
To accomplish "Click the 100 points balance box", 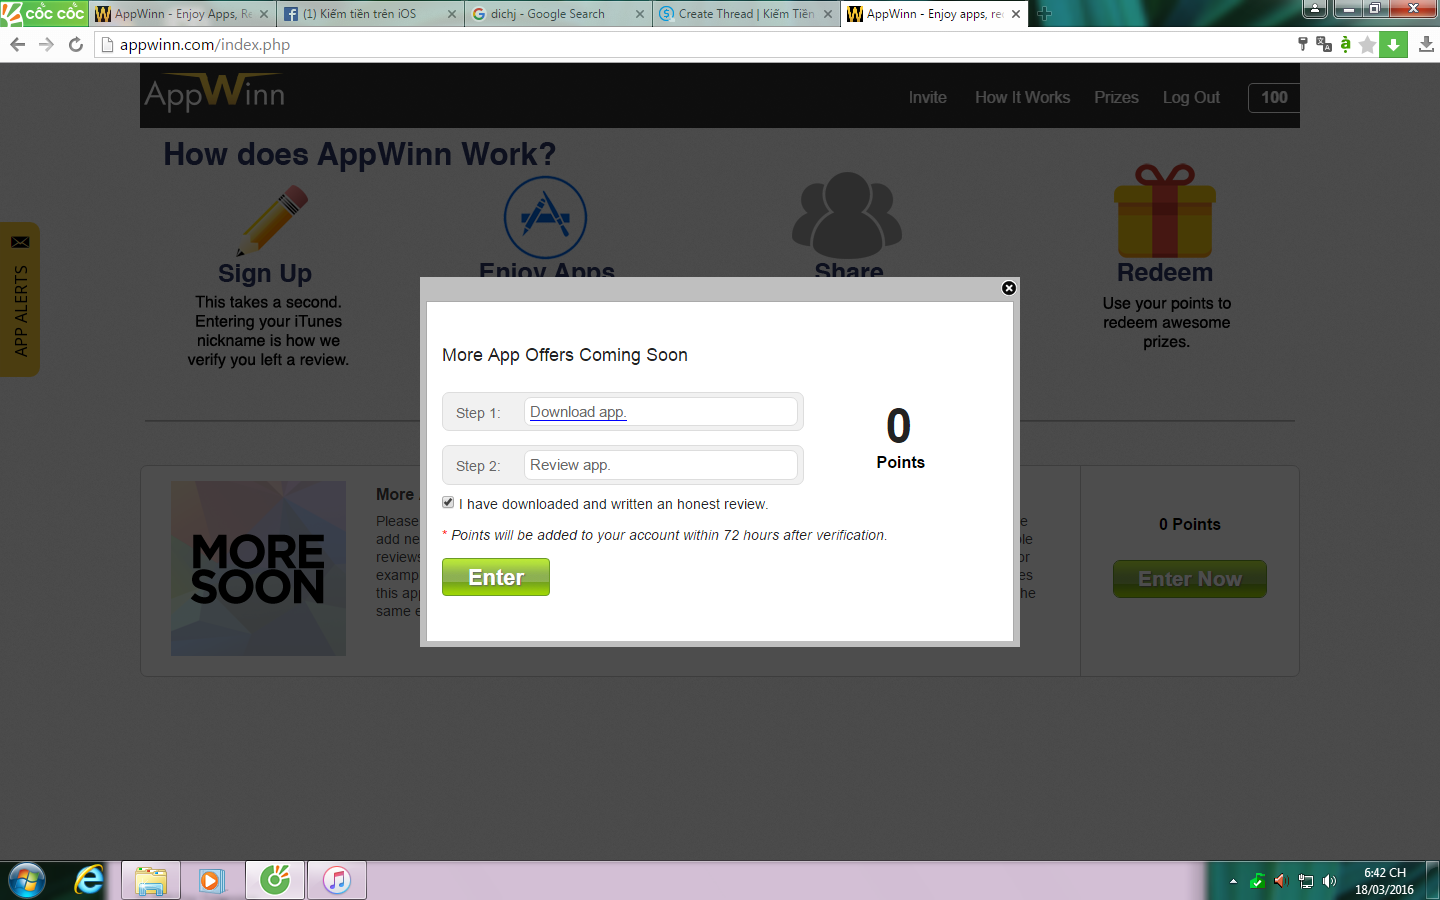I will [x=1274, y=97].
